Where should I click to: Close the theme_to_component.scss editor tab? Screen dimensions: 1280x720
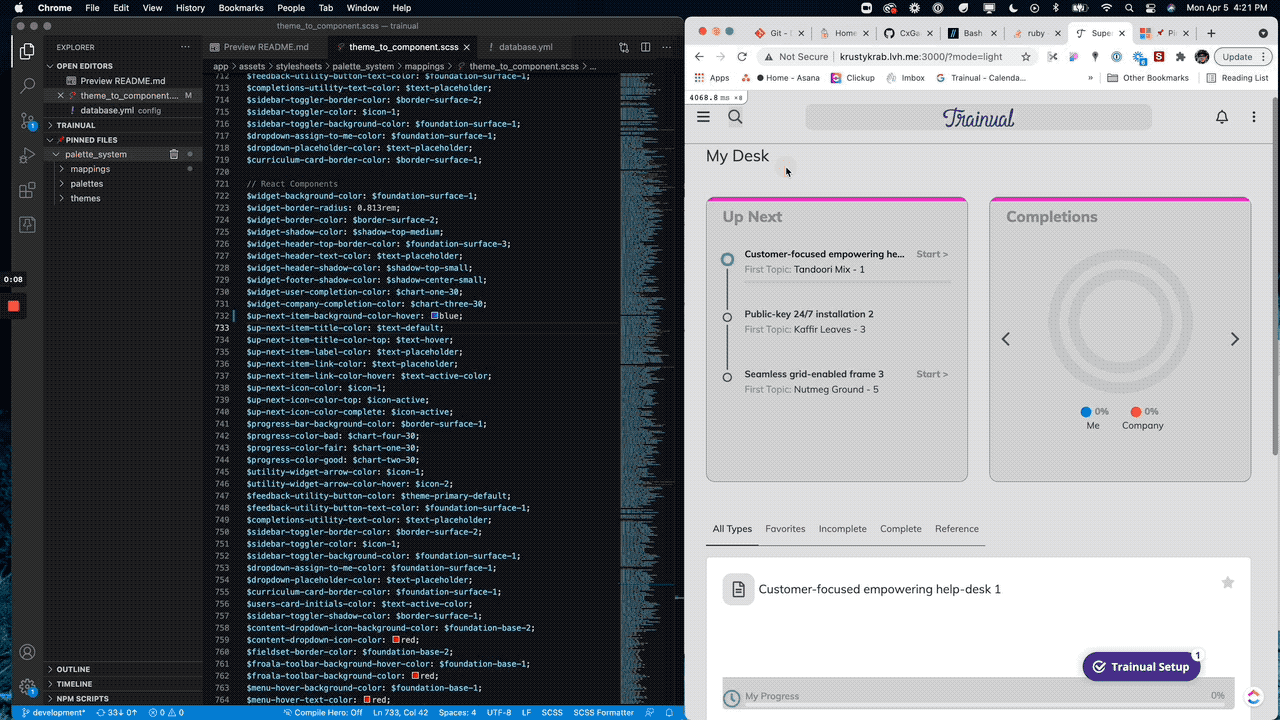[x=469, y=47]
